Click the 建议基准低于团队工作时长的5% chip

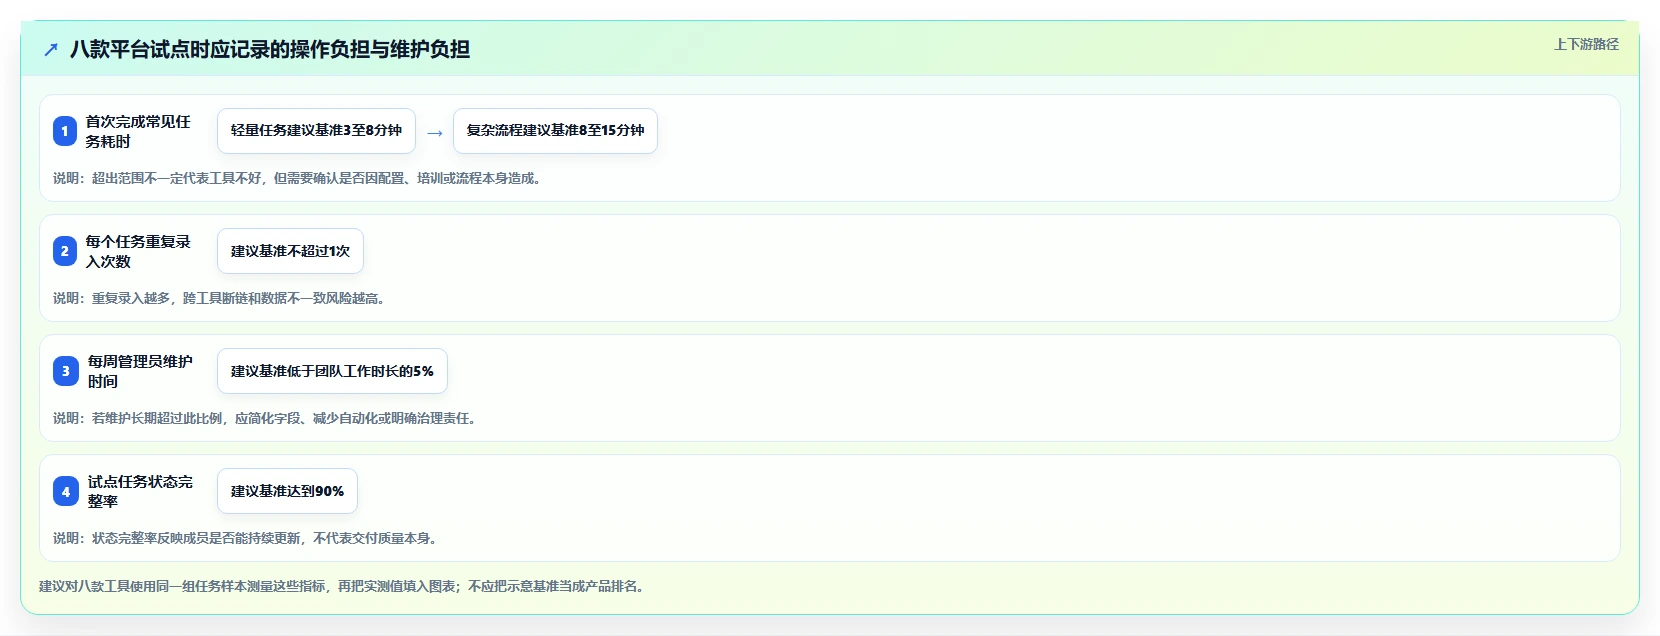point(332,371)
